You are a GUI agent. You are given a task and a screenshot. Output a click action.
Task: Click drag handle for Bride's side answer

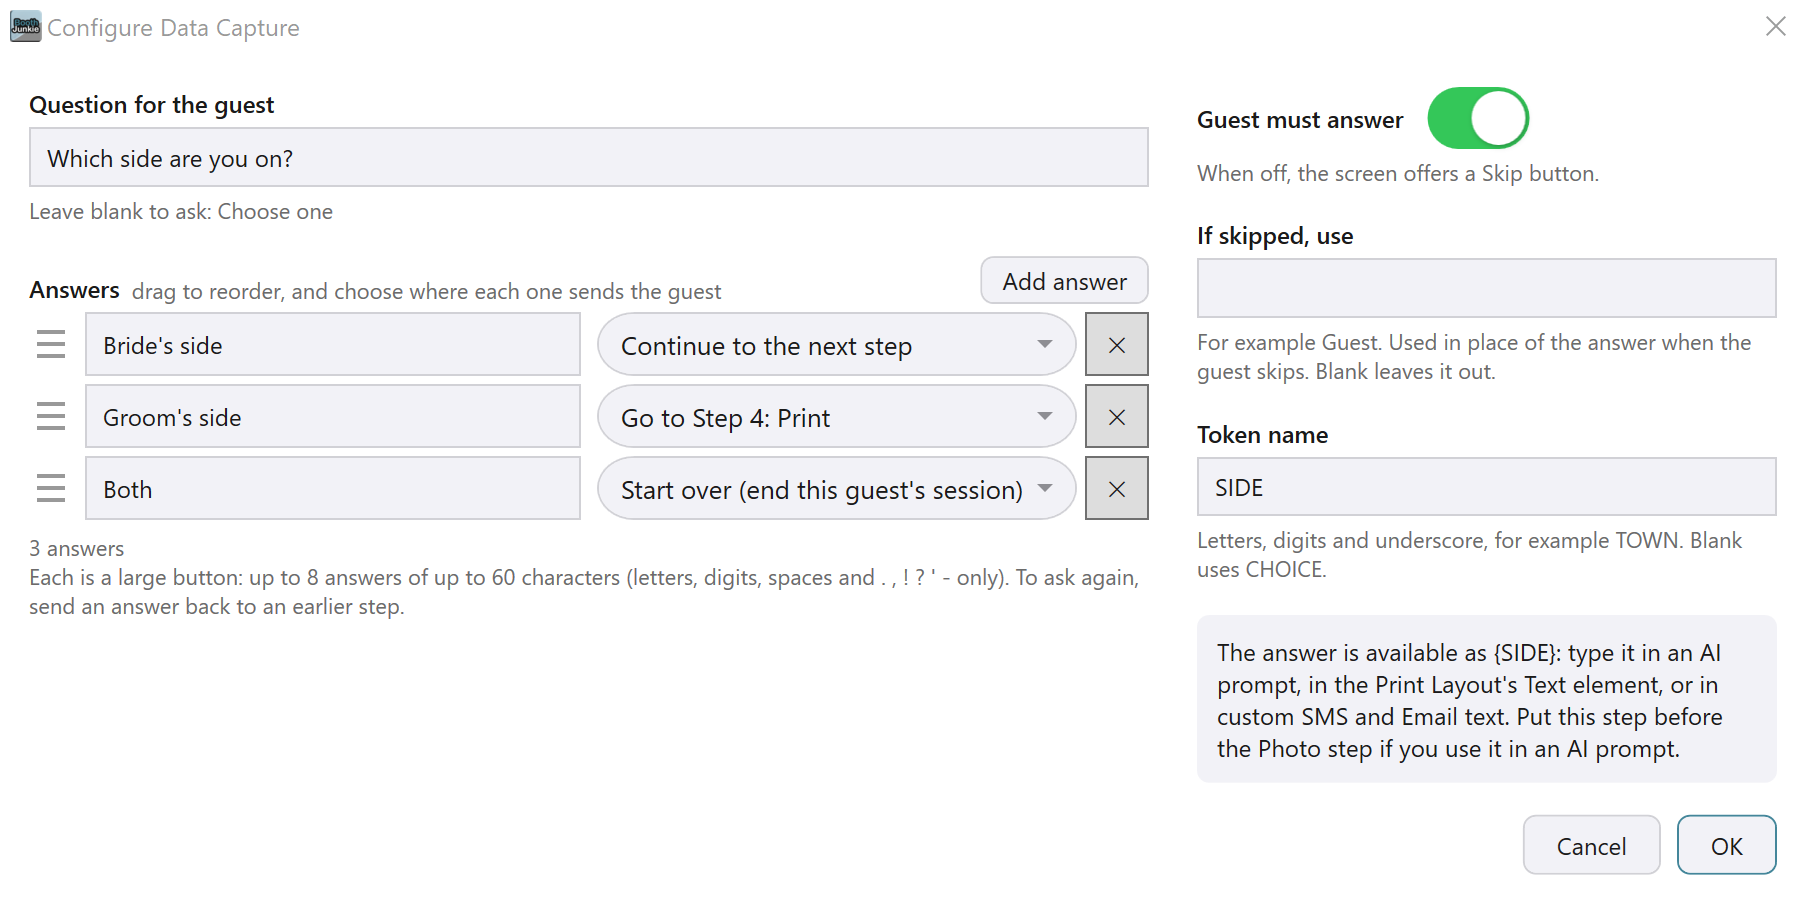(x=51, y=345)
